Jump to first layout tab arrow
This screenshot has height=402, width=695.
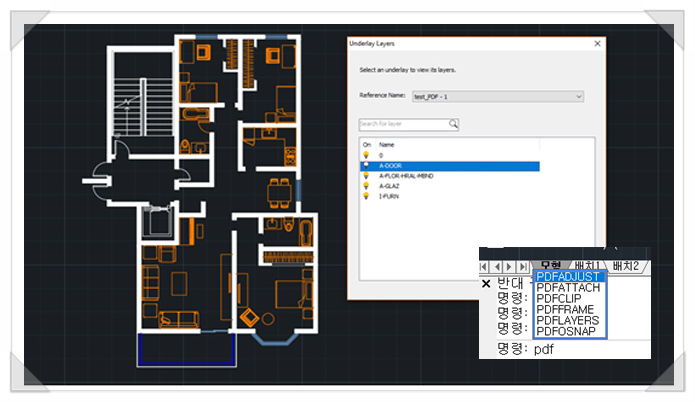point(484,266)
